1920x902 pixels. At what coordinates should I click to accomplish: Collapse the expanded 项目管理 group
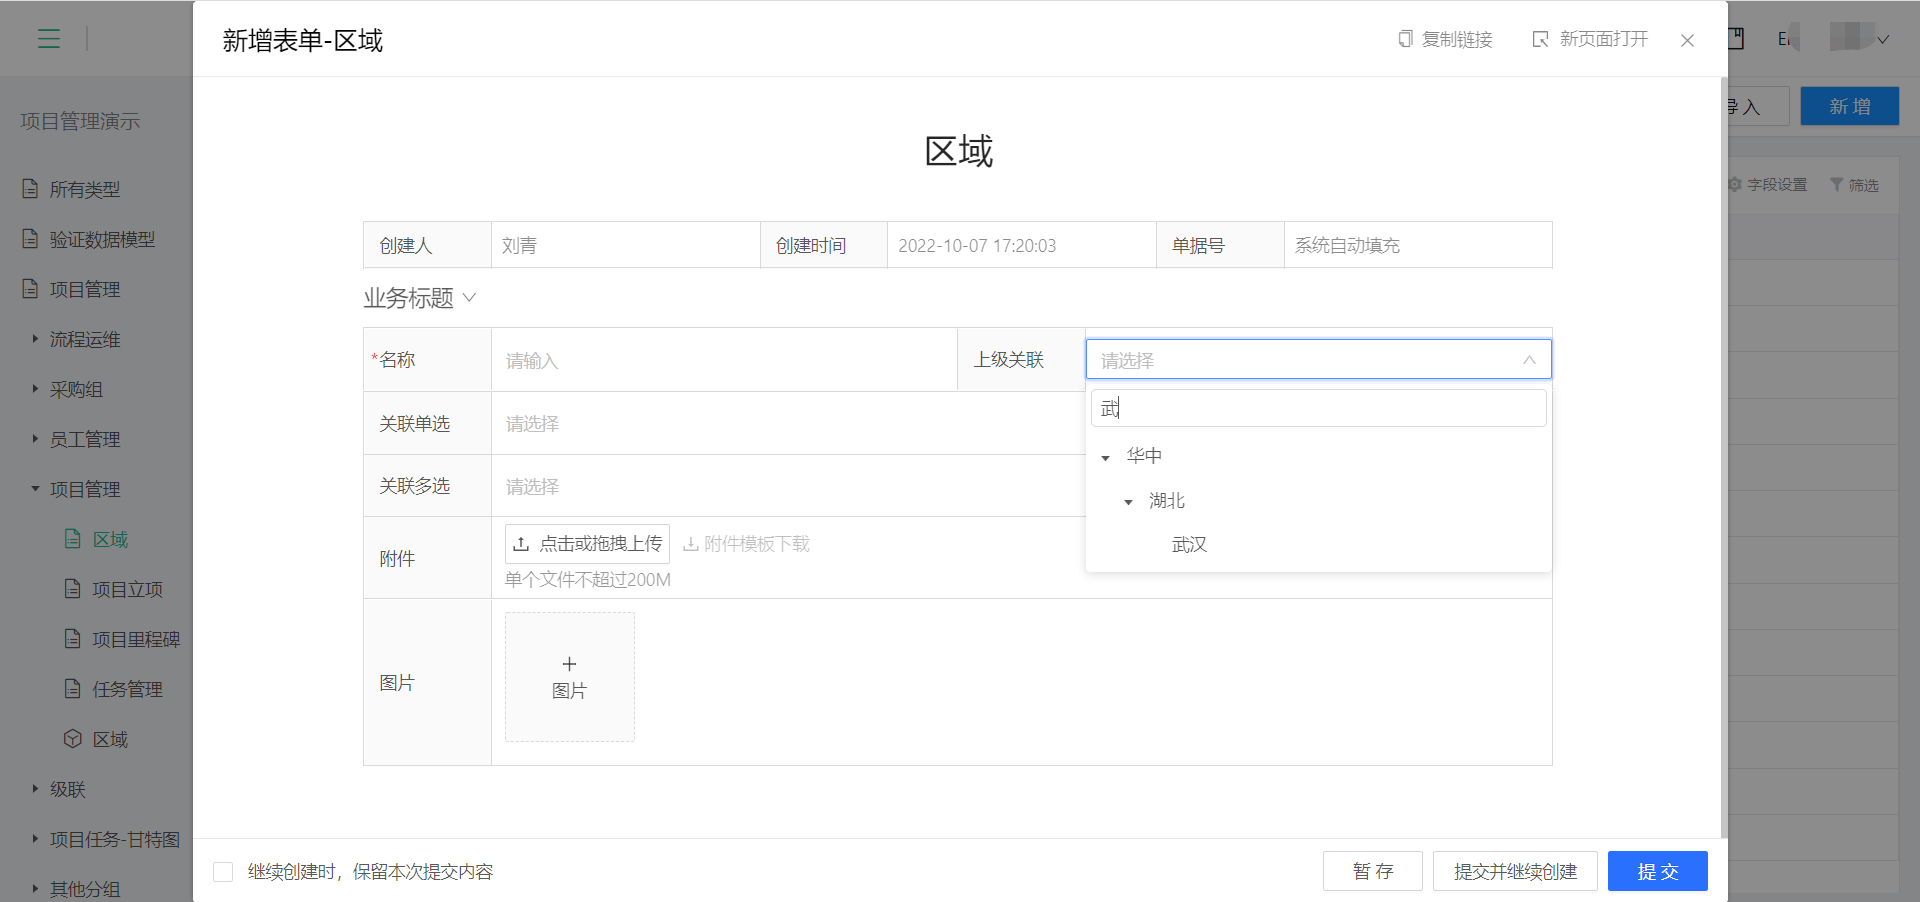tap(35, 489)
